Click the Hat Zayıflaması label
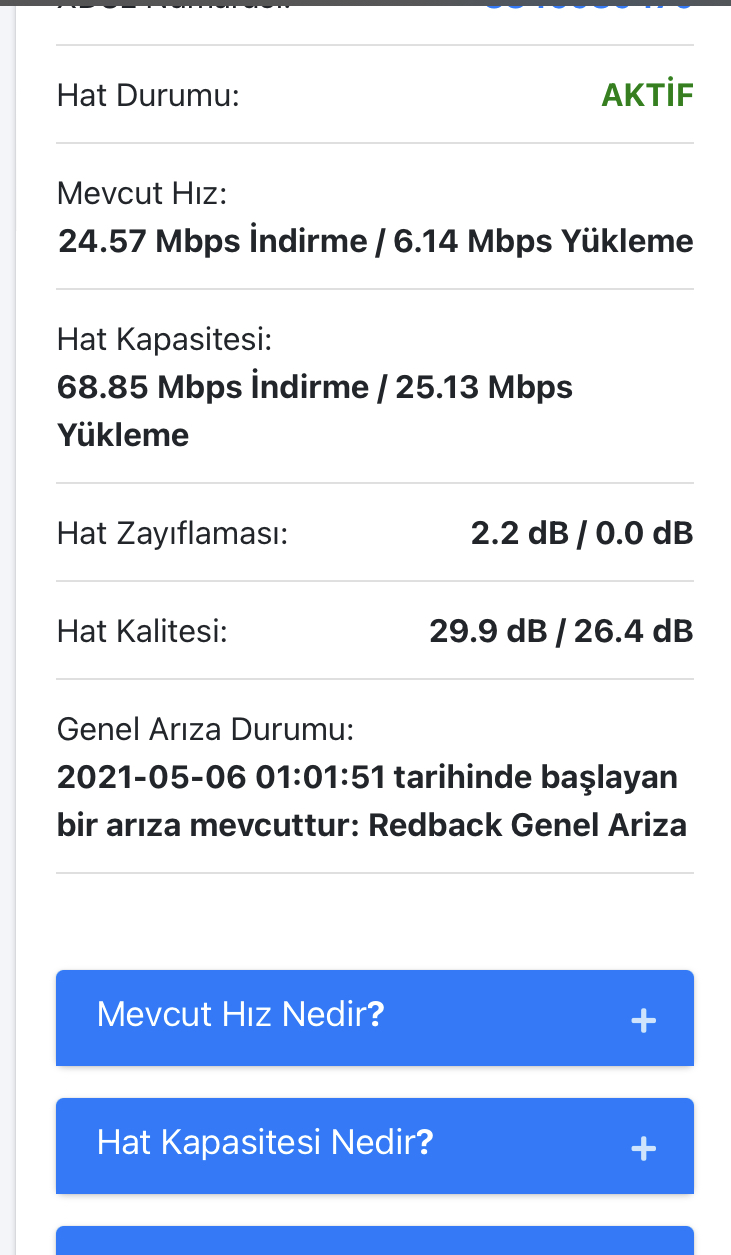Image resolution: width=731 pixels, height=1255 pixels. tap(172, 534)
